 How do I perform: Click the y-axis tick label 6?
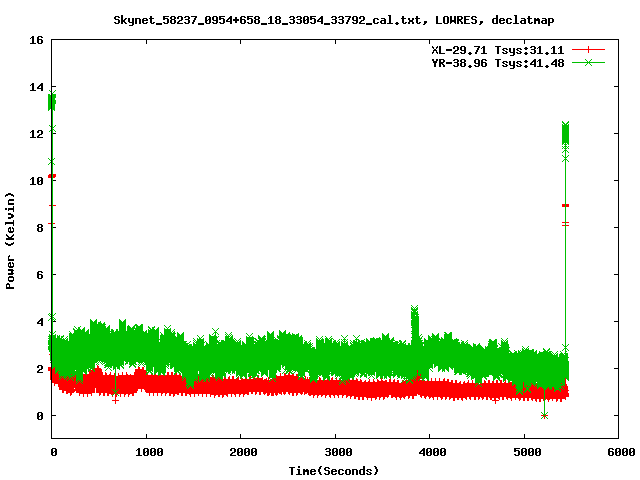coord(40,275)
